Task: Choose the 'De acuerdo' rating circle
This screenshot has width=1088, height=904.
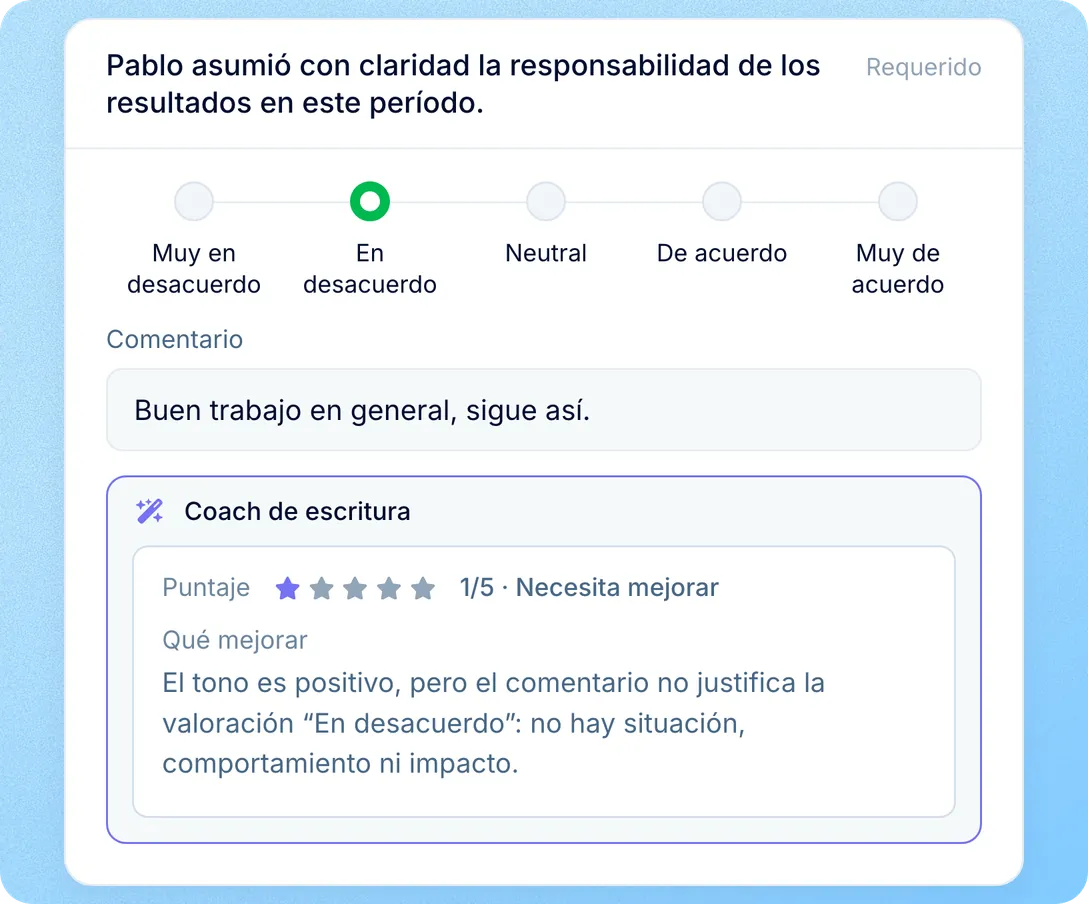Action: click(x=722, y=201)
